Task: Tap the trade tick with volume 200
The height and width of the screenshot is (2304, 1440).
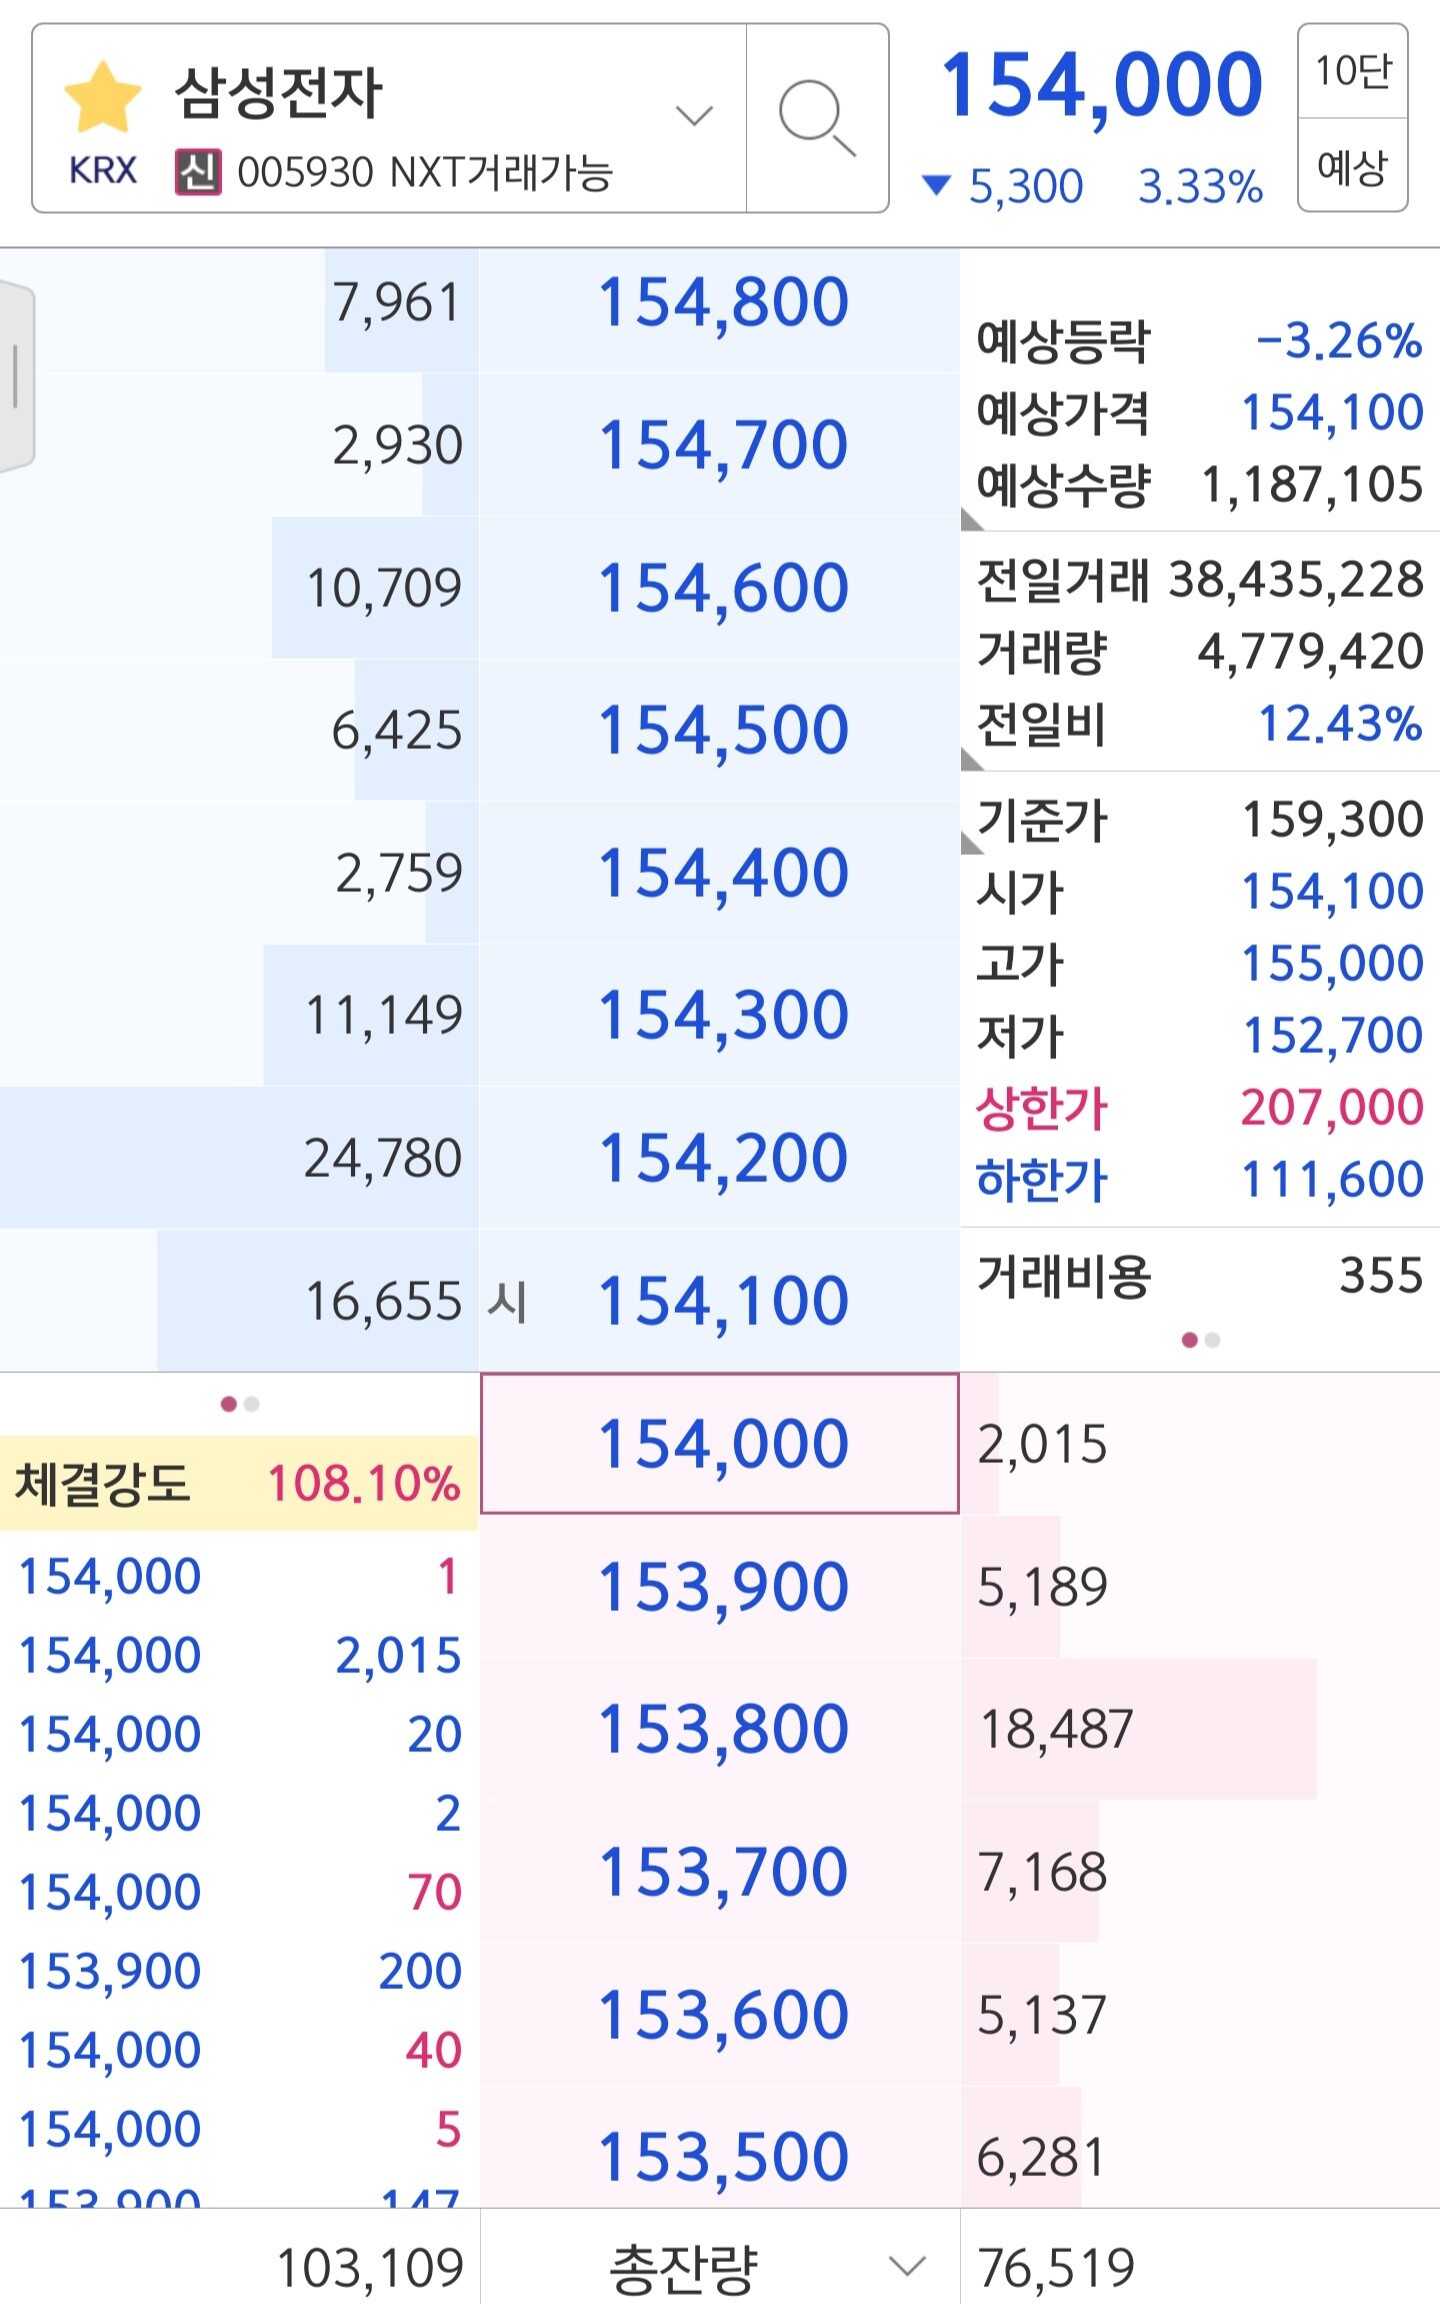Action: [x=240, y=1971]
